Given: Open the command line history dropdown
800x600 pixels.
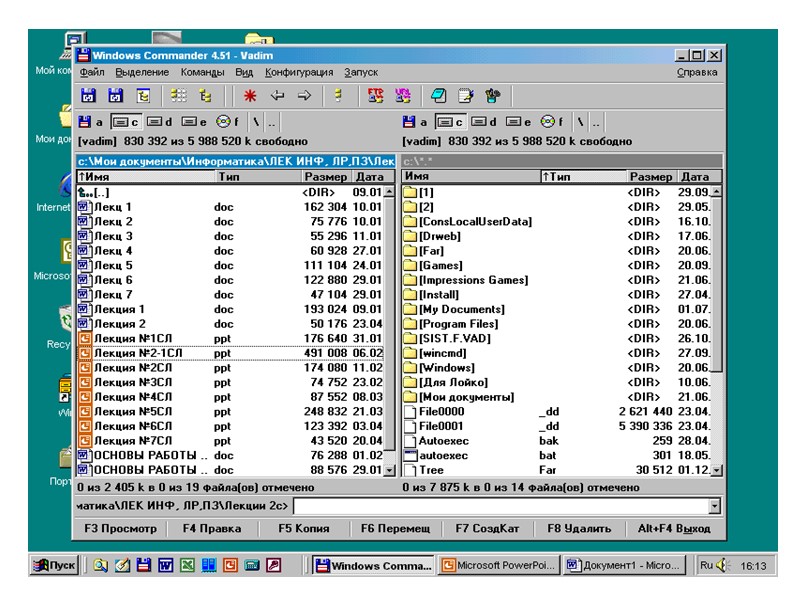Looking at the screenshot, I should (714, 507).
